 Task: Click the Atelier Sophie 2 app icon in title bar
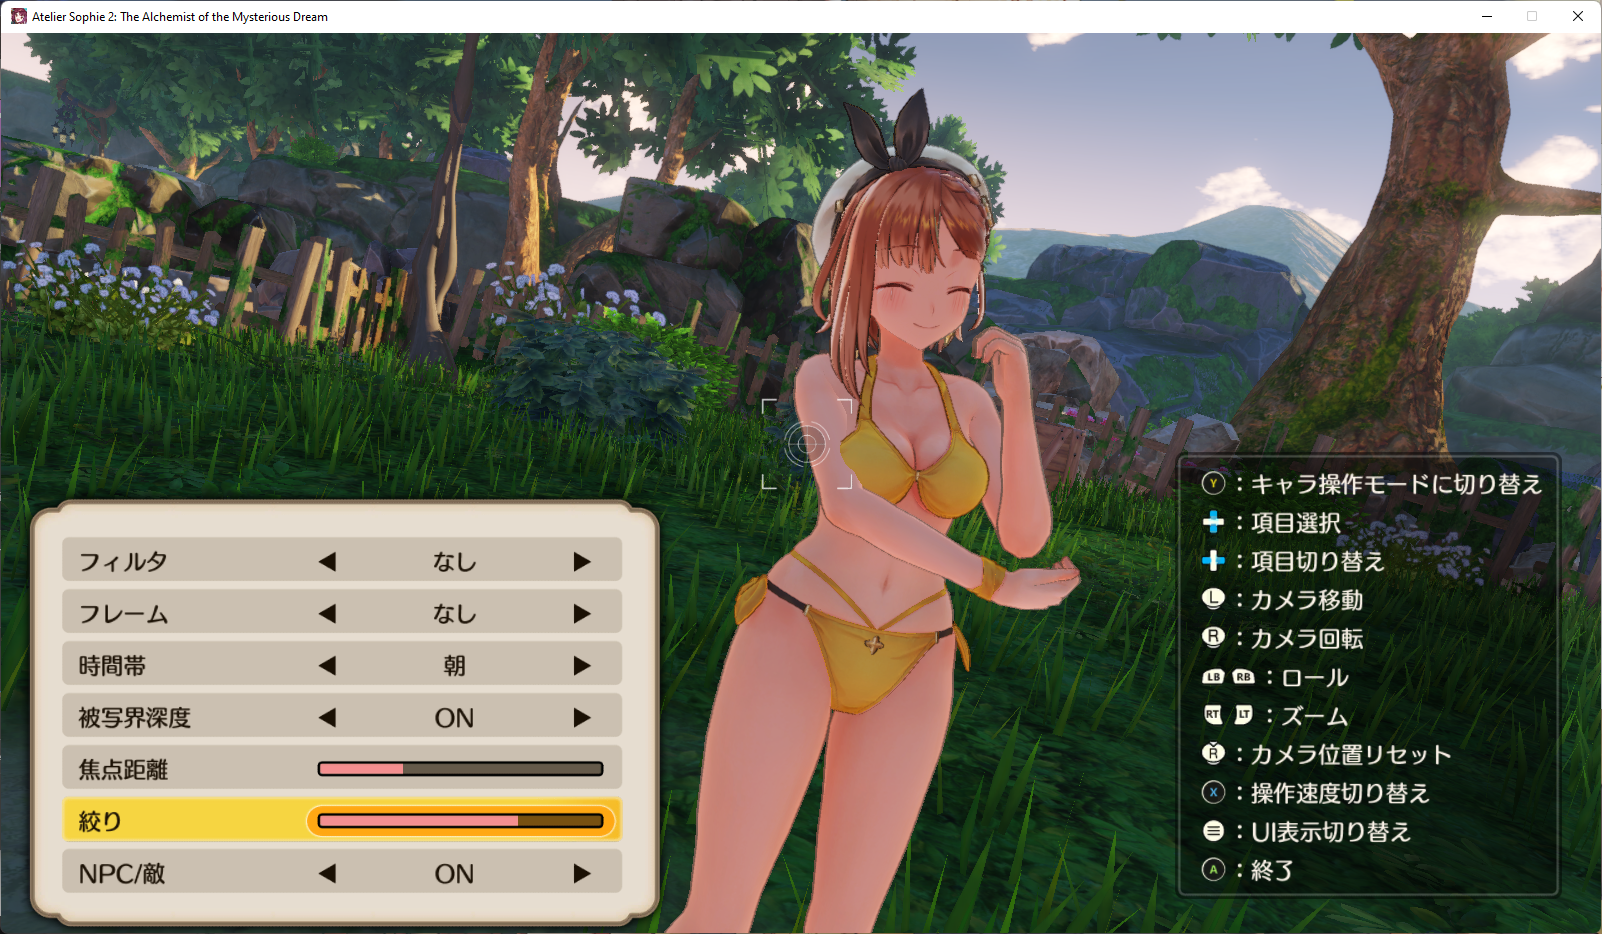[18, 16]
